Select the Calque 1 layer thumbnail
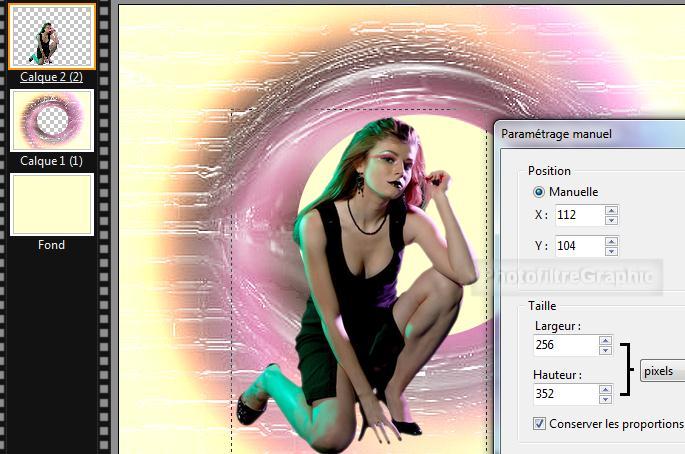Image resolution: width=685 pixels, height=454 pixels. point(52,121)
